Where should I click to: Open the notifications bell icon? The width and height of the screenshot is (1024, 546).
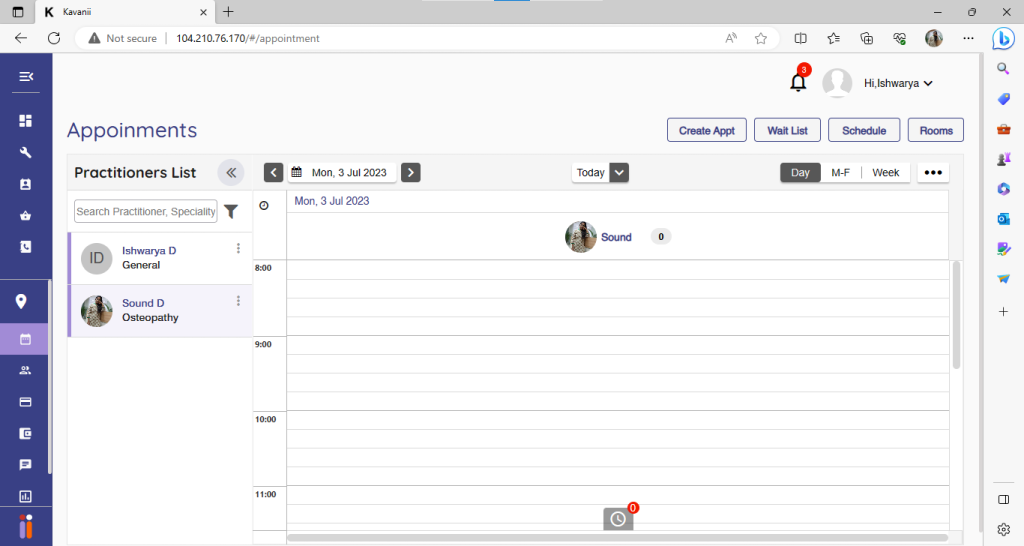798,83
